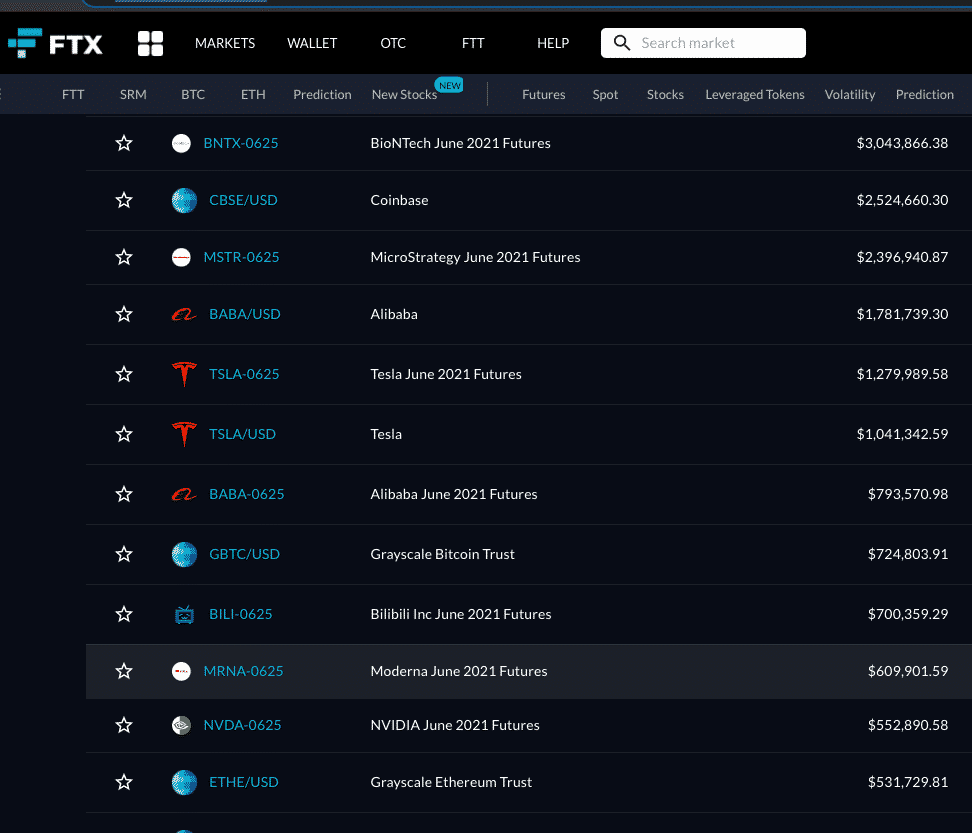The image size is (972, 833).
Task: Click the Alibaba logo beside BABA-0625
Action: [x=184, y=495]
